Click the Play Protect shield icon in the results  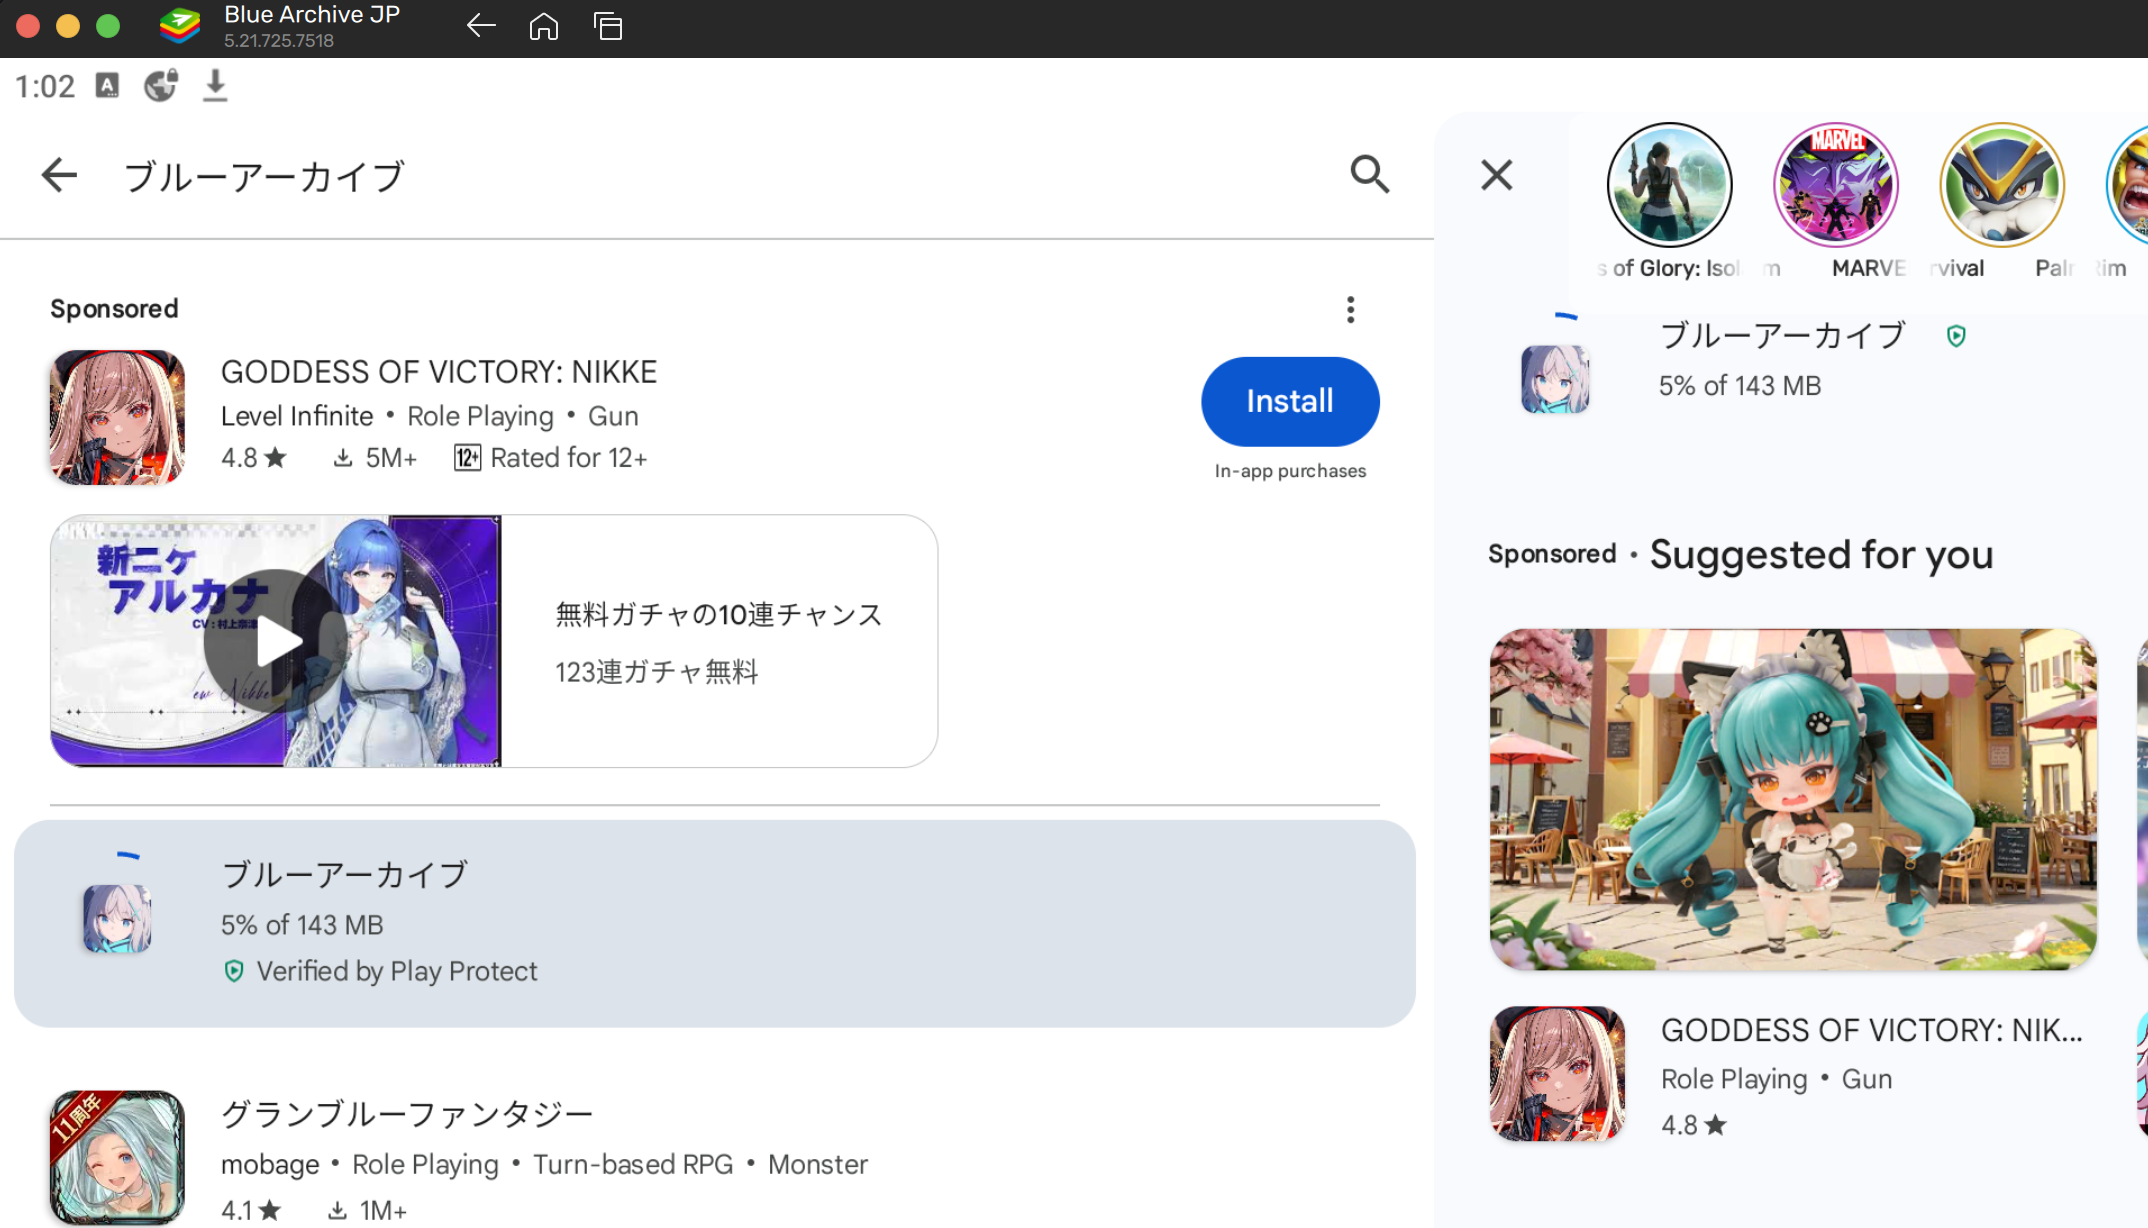coord(234,971)
